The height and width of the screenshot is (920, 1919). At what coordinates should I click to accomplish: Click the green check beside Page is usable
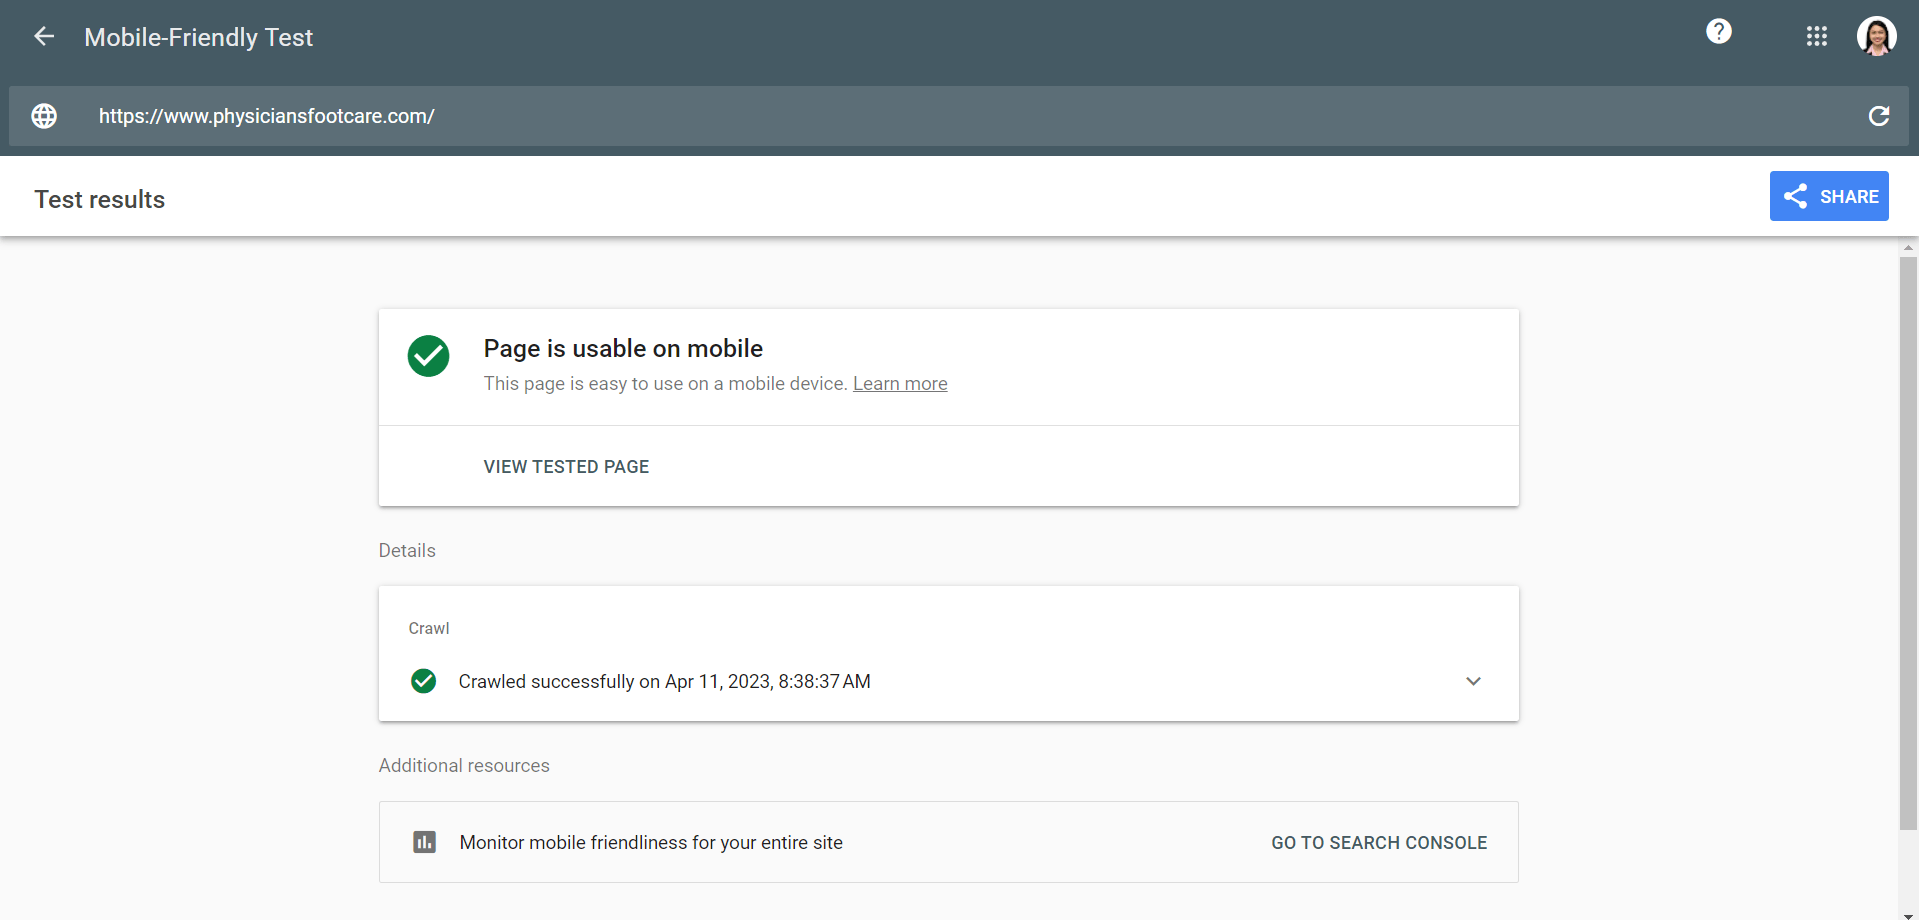point(428,356)
